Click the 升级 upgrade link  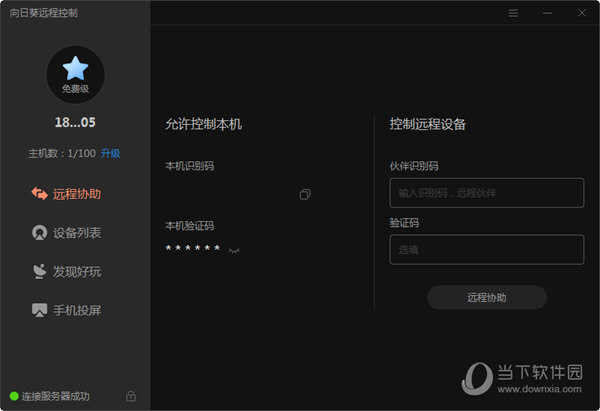point(110,153)
